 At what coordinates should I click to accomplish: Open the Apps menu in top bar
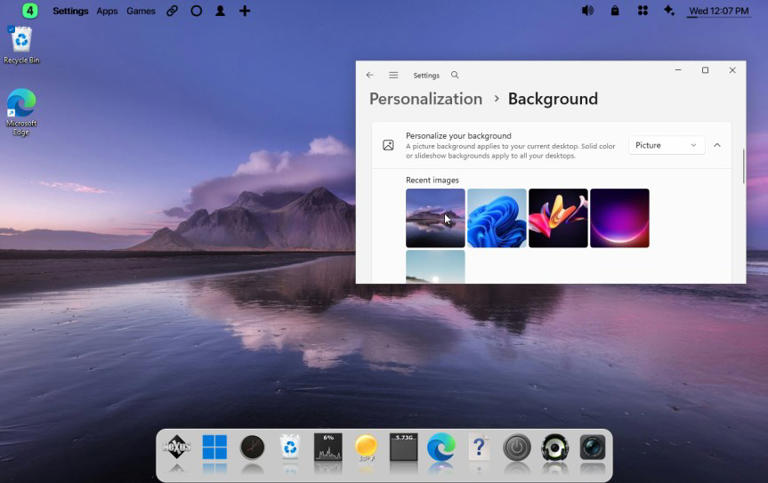coord(107,11)
